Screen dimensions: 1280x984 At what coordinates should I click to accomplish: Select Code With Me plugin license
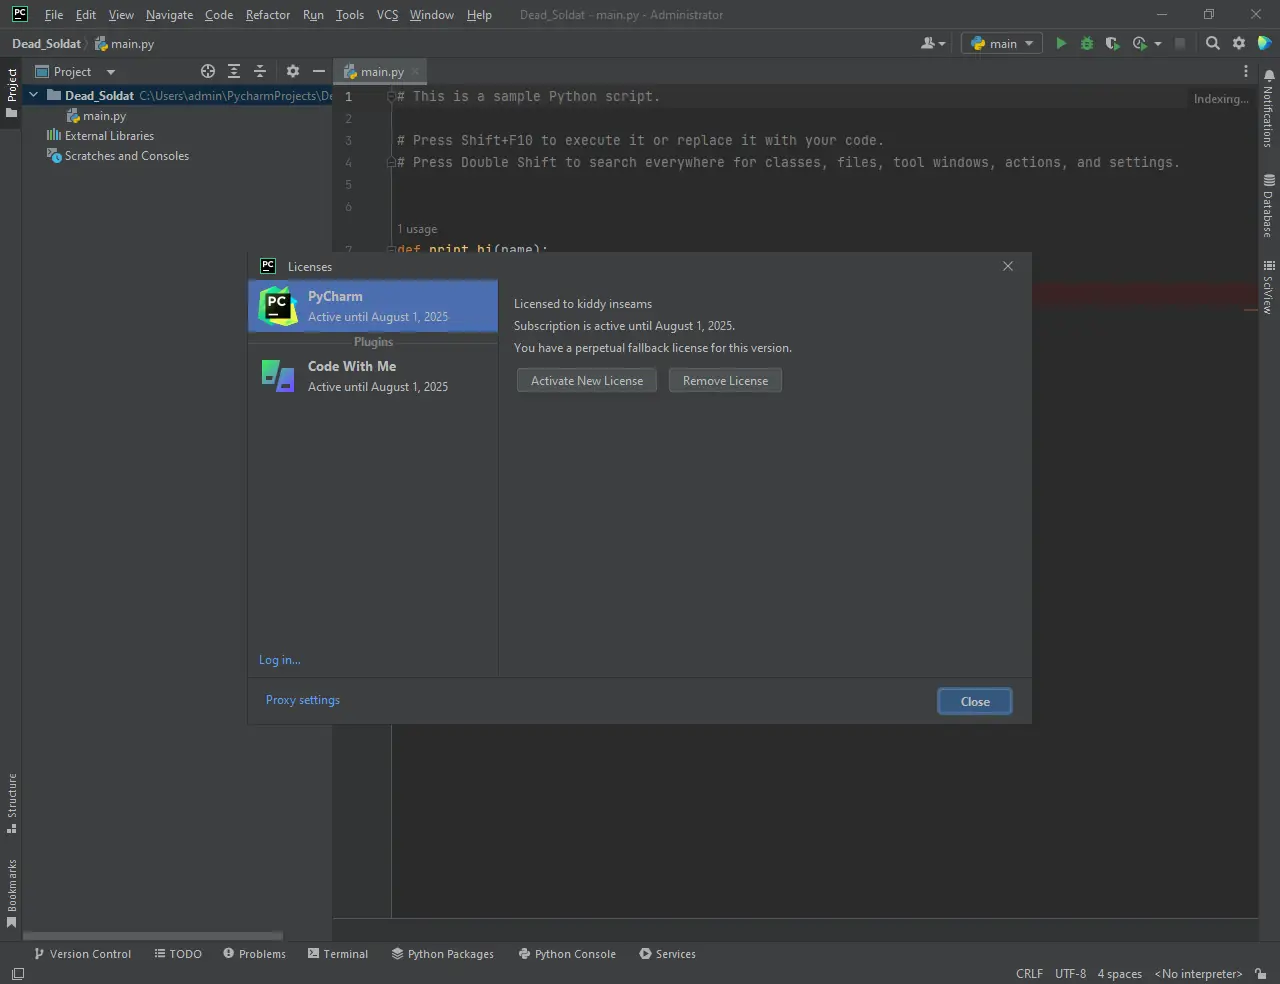click(372, 376)
